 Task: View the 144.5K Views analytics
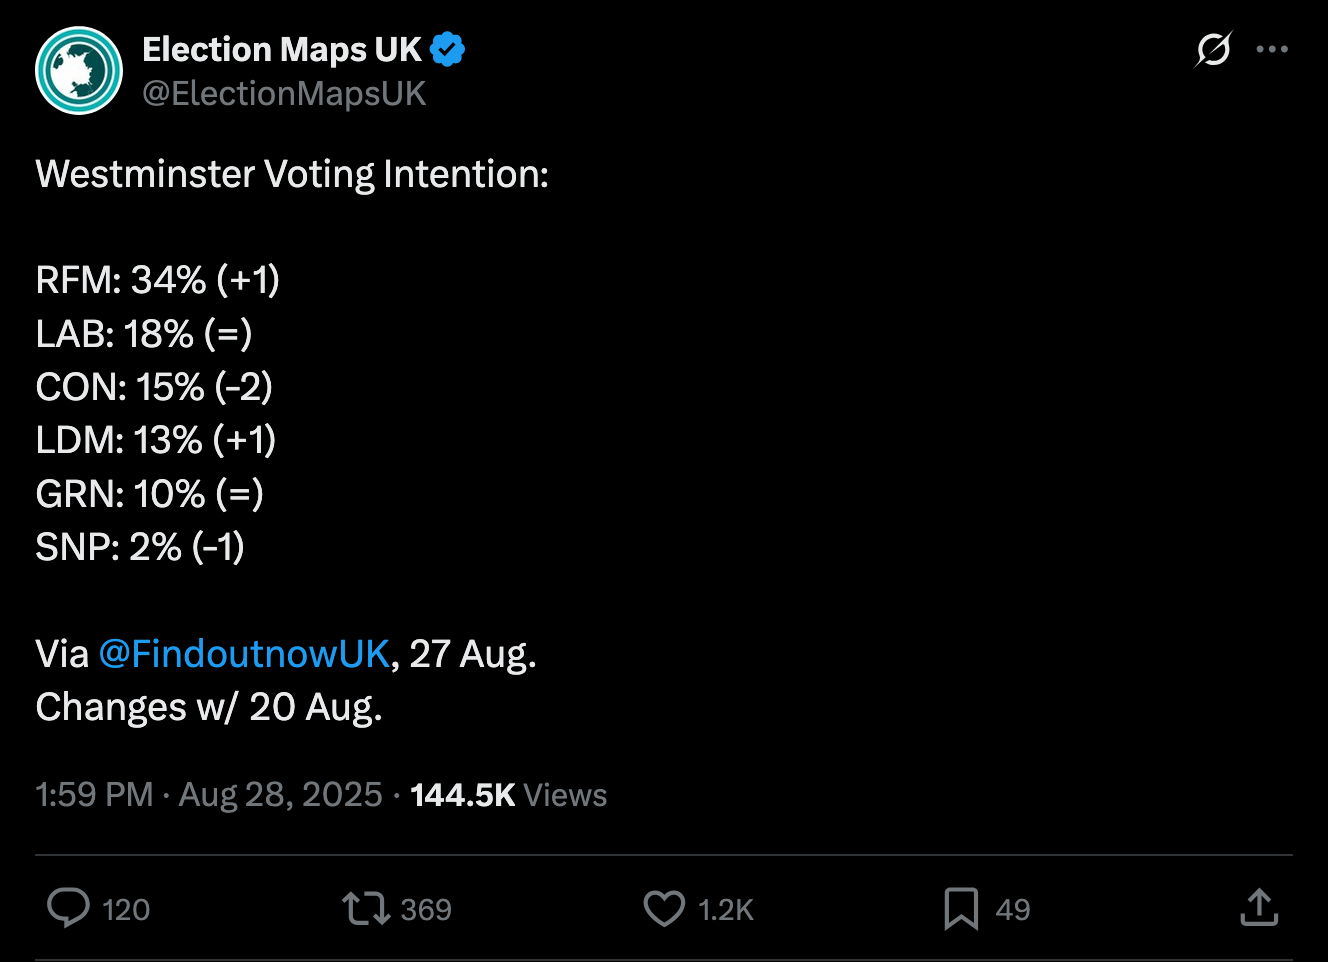click(x=508, y=795)
